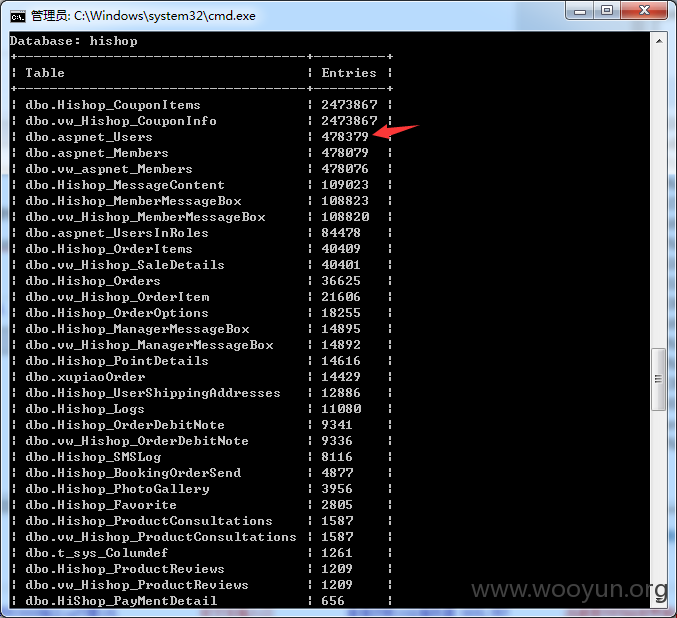The image size is (677, 618).
Task: Click the scrollbar up arrow
Action: coord(659,41)
